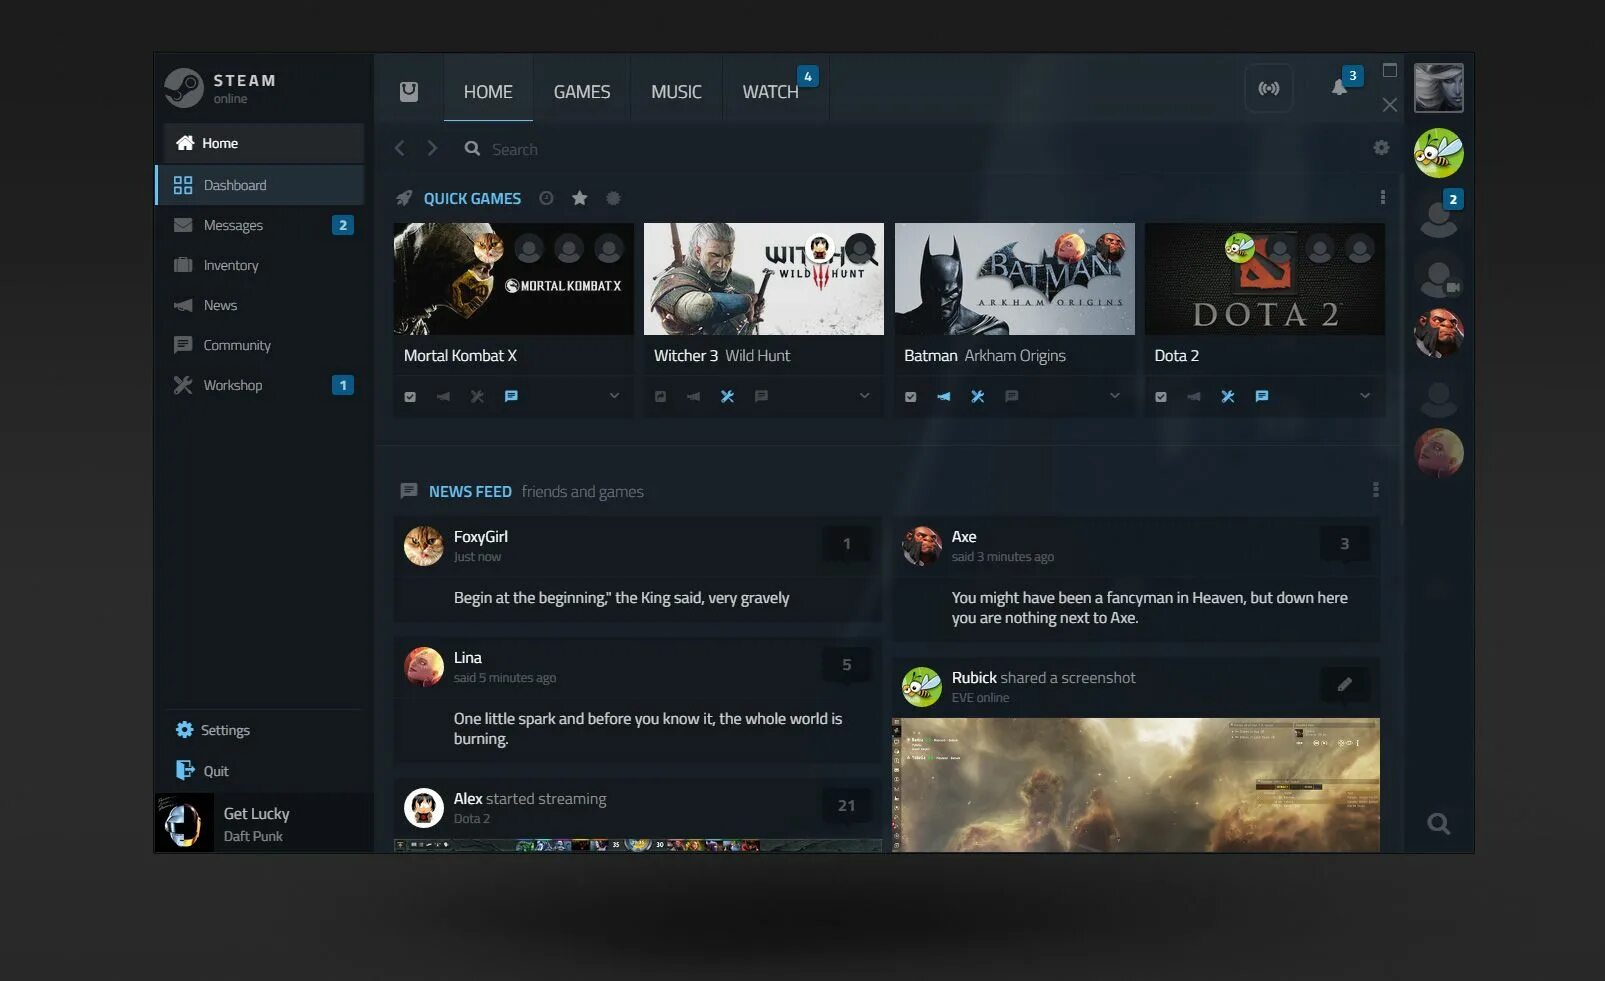
Task: Open Batman news megaphone icon
Action: [x=943, y=396]
